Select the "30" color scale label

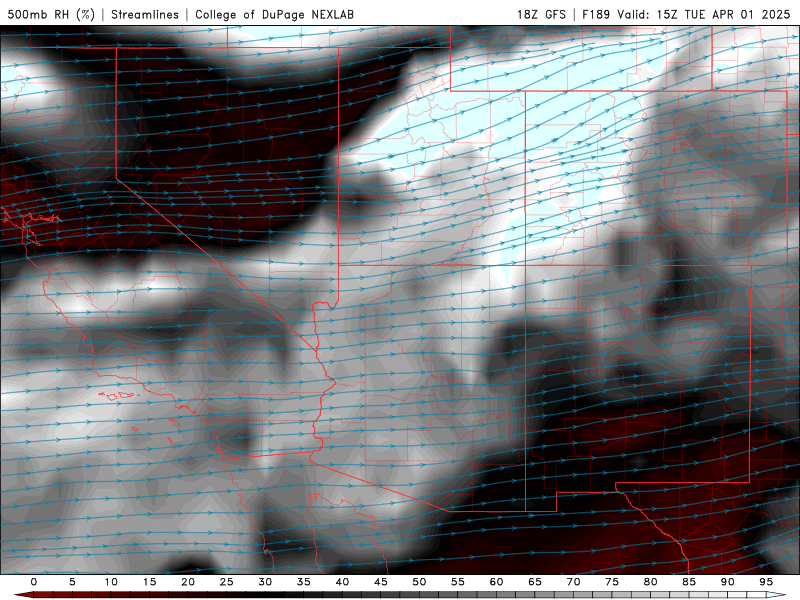tap(265, 582)
